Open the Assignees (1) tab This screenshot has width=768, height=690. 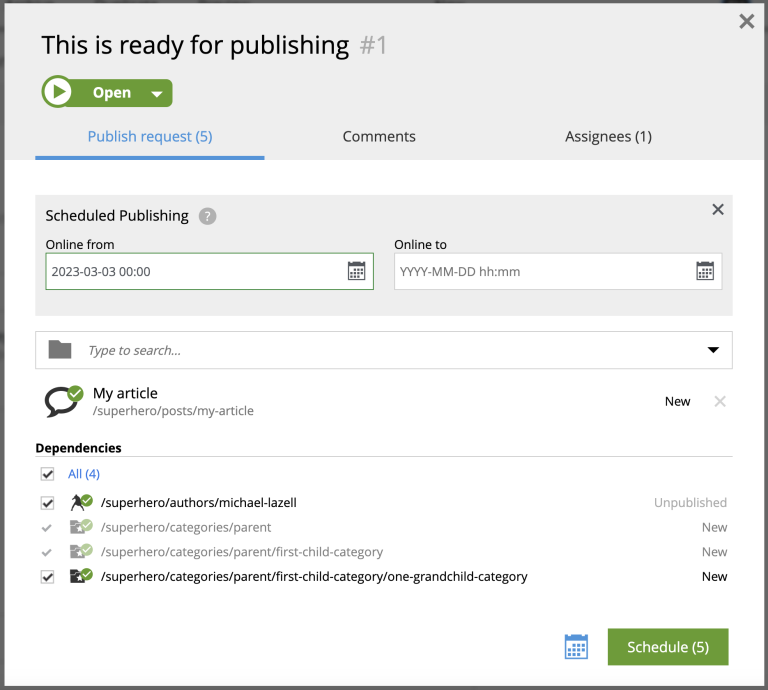(608, 137)
